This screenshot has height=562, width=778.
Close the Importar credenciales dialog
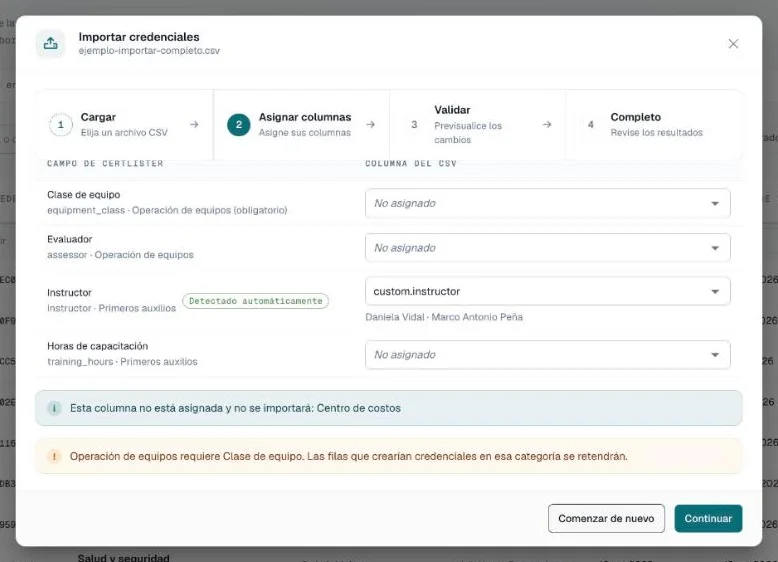coord(733,44)
